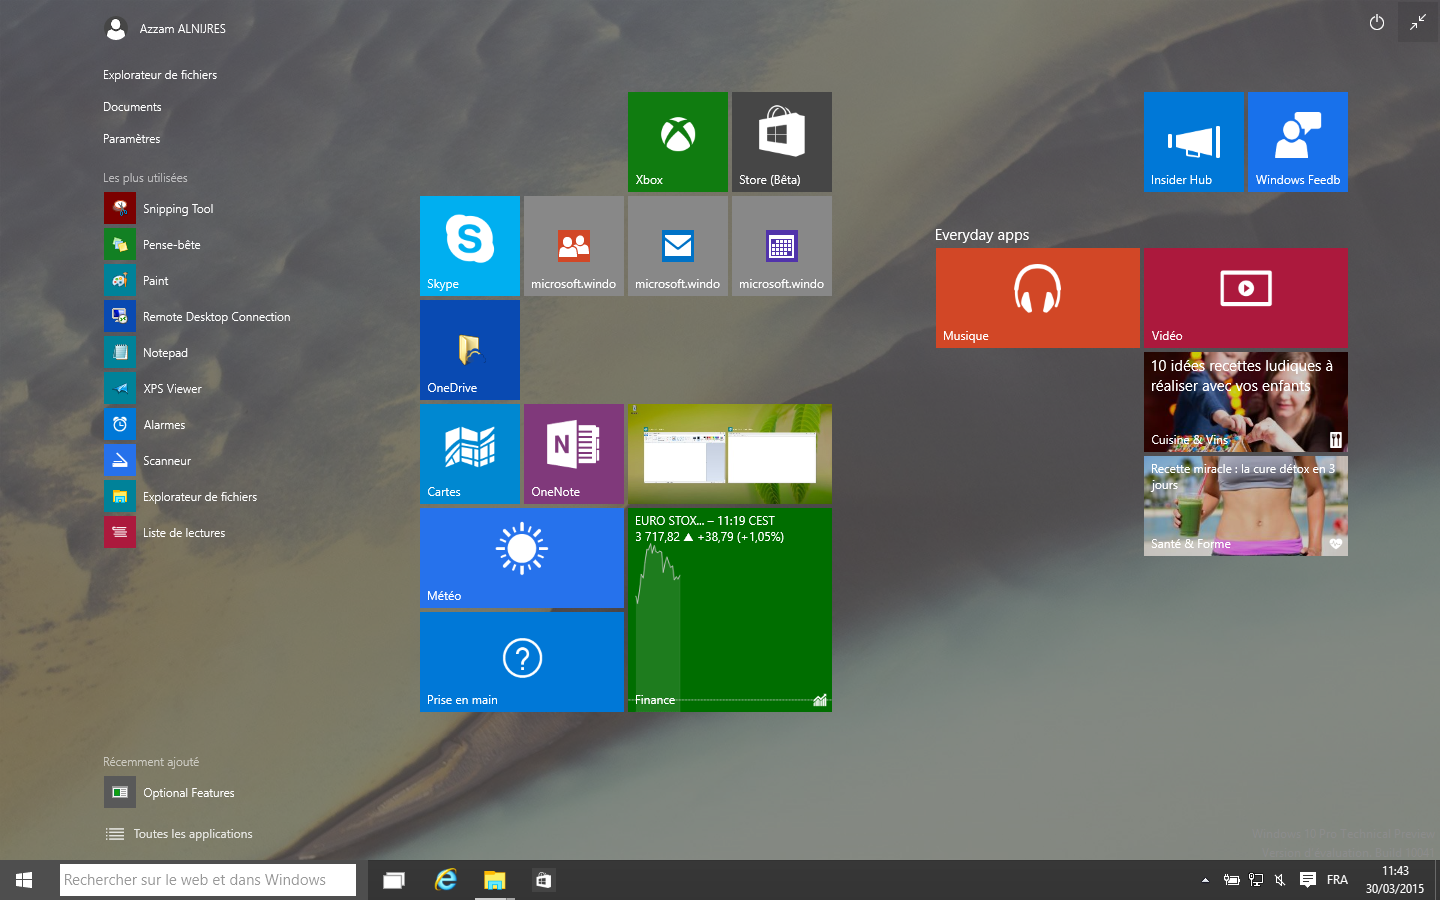Open the Cartes maps tile

(x=470, y=454)
